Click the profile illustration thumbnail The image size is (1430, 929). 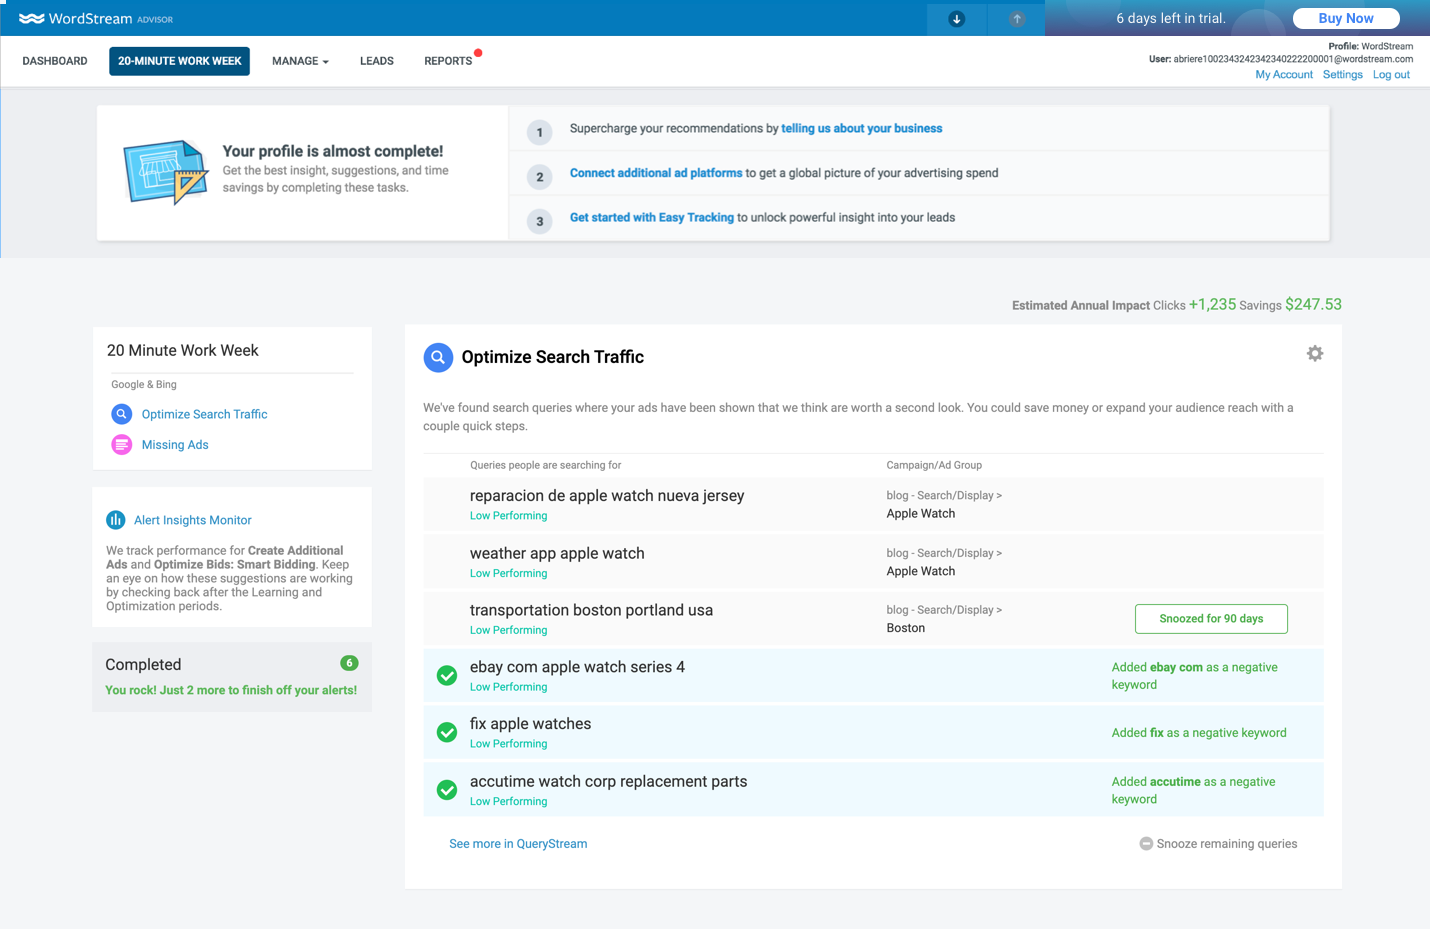pos(166,172)
